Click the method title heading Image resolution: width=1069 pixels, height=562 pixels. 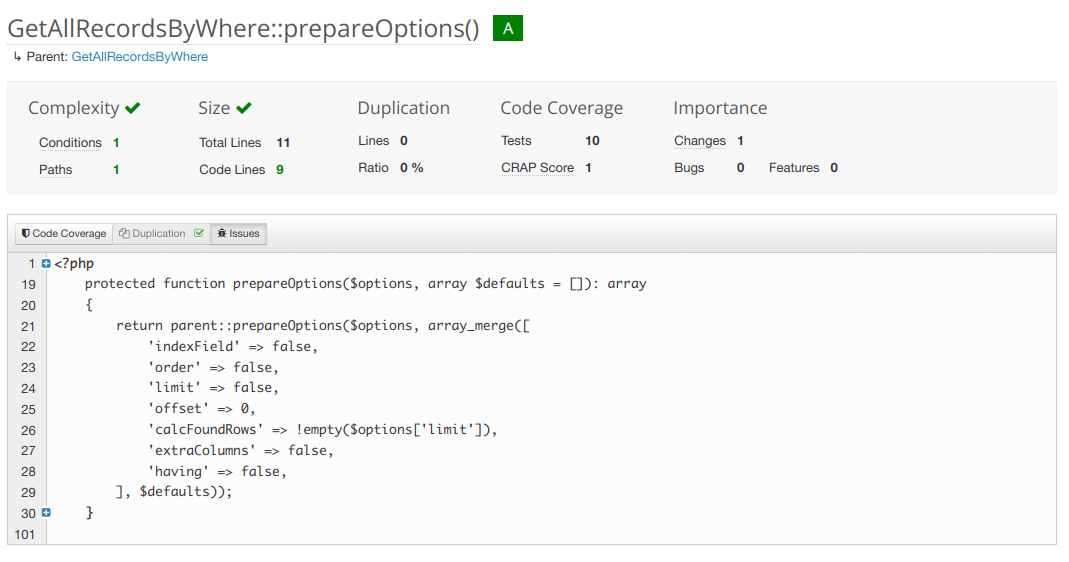[243, 29]
